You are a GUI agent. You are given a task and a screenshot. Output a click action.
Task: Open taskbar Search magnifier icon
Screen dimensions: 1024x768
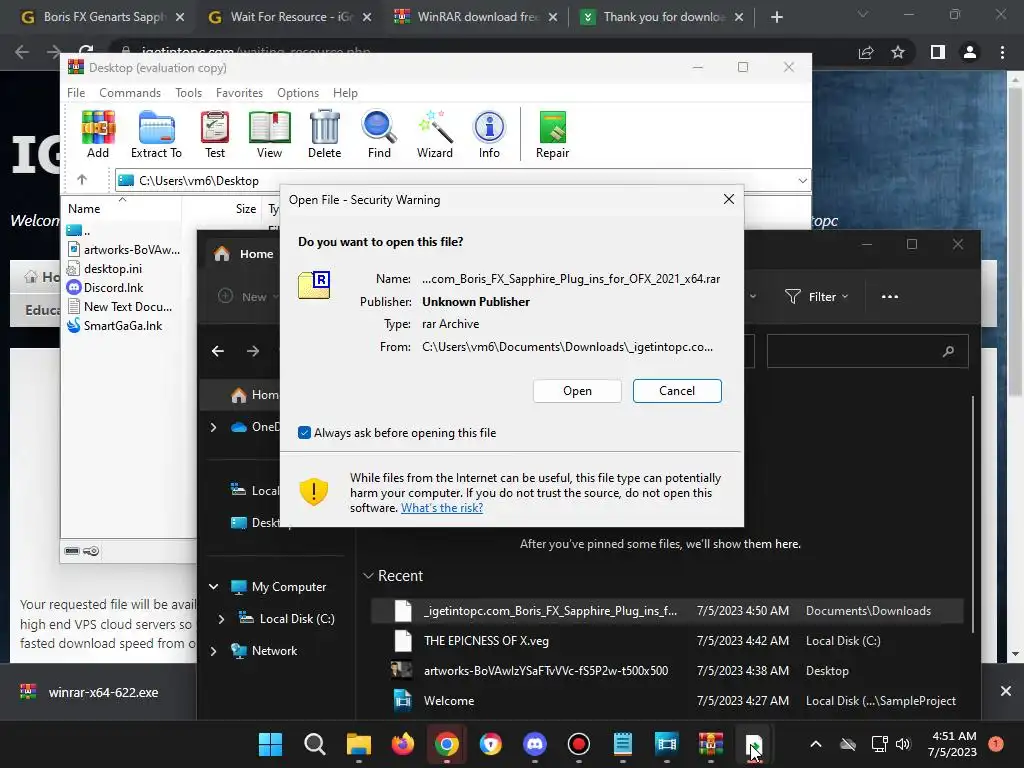(x=315, y=744)
